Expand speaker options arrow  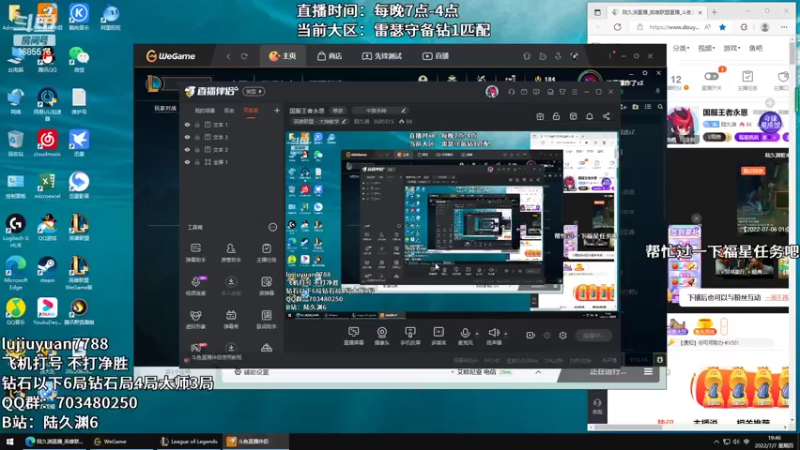[506, 334]
